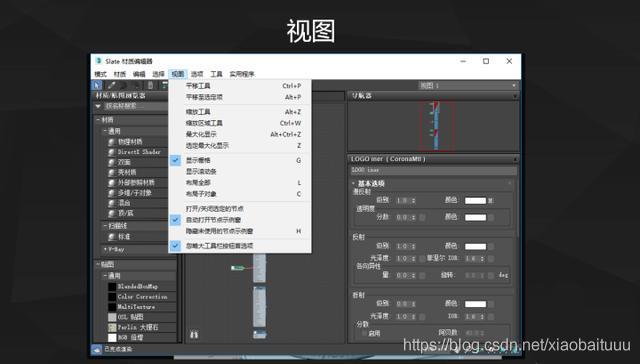Enable the 启用 checkbox under 分散
This screenshot has width=640, height=364.
coord(364,333)
